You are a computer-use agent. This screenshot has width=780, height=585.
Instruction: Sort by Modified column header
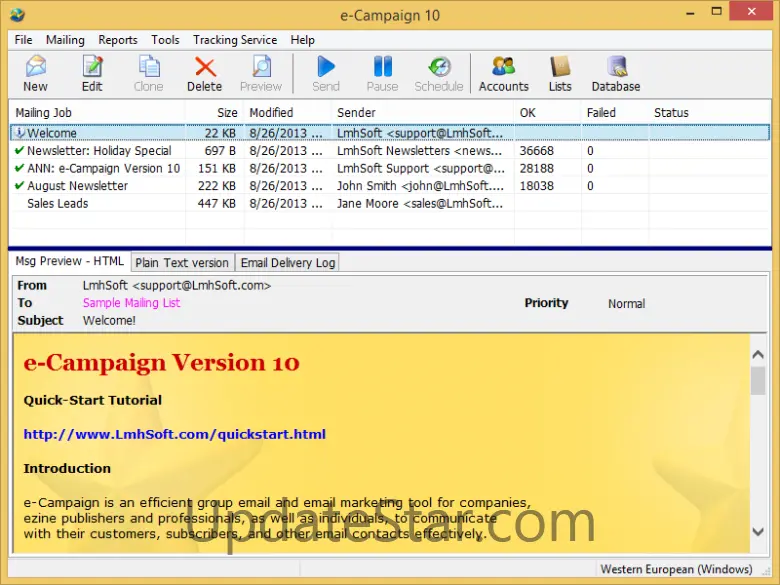tap(288, 113)
